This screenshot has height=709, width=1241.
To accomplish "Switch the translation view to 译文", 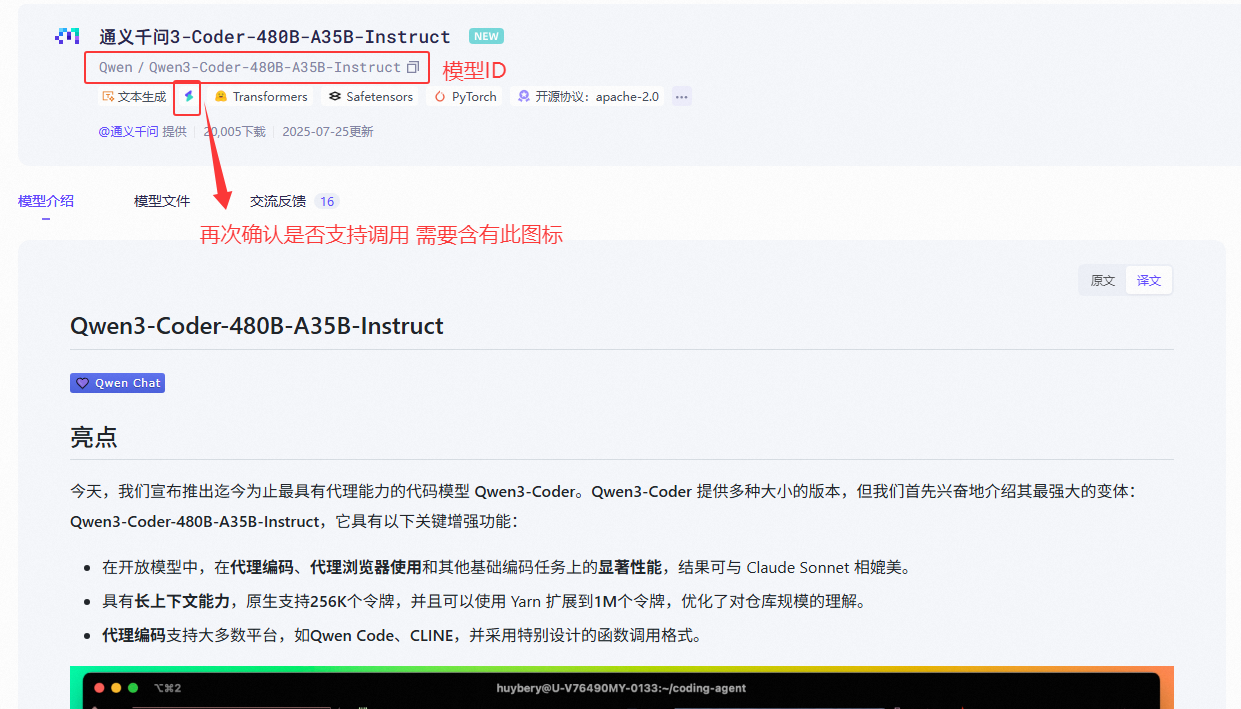I will 1148,280.
